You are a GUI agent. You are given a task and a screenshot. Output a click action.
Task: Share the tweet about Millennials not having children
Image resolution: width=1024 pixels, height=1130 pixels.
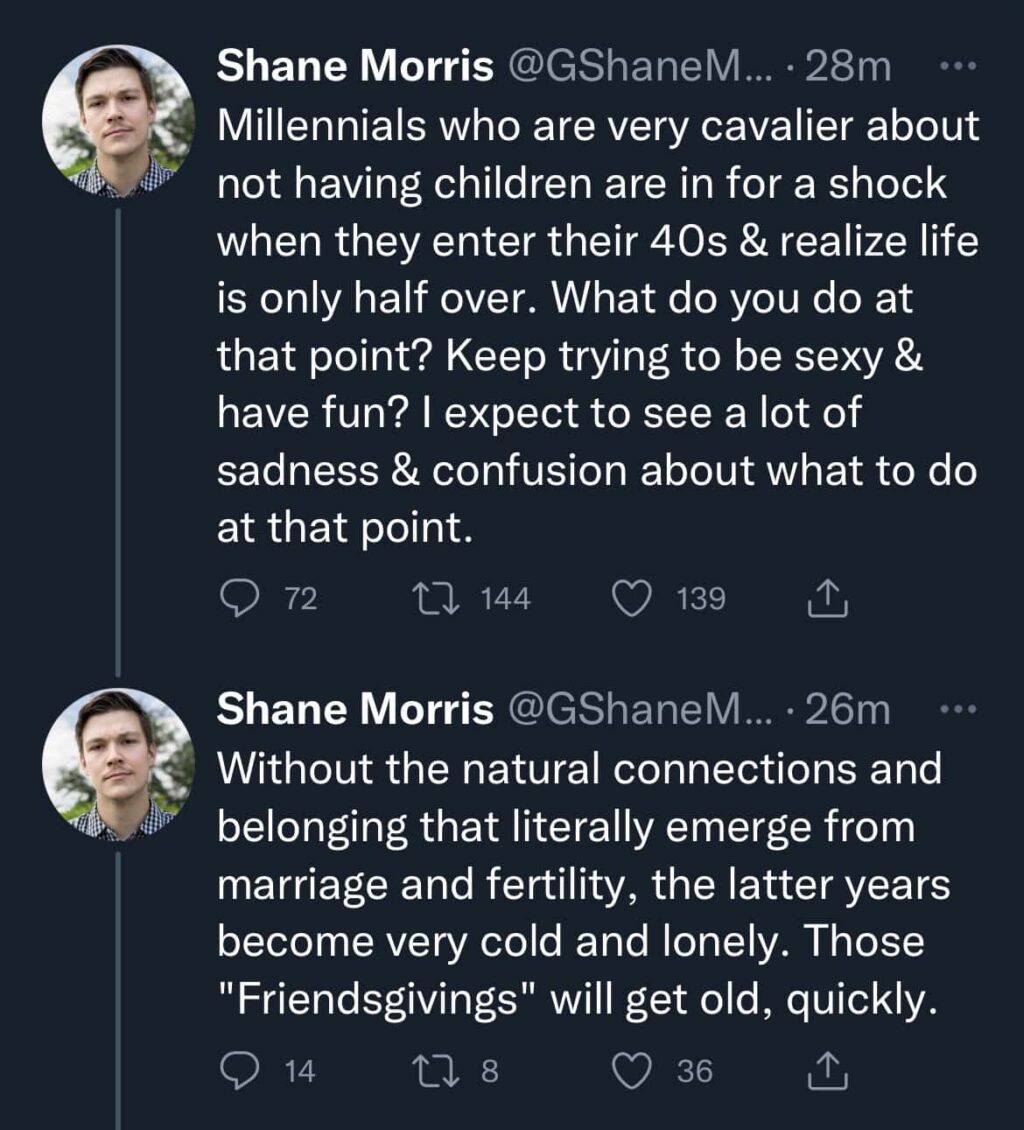[x=827, y=598]
